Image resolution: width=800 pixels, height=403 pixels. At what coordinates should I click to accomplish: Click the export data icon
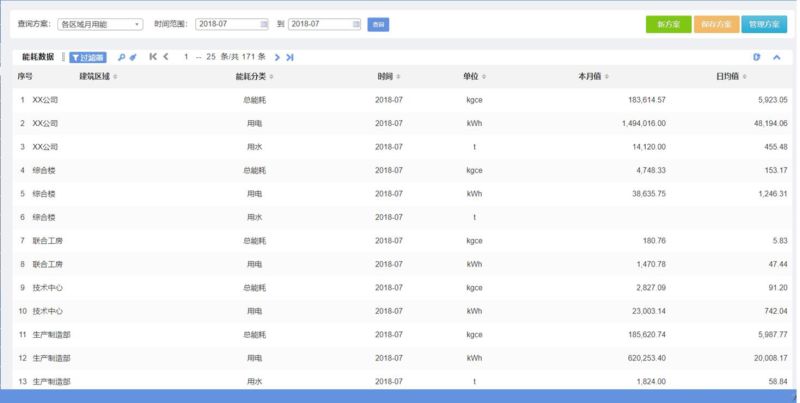757,57
